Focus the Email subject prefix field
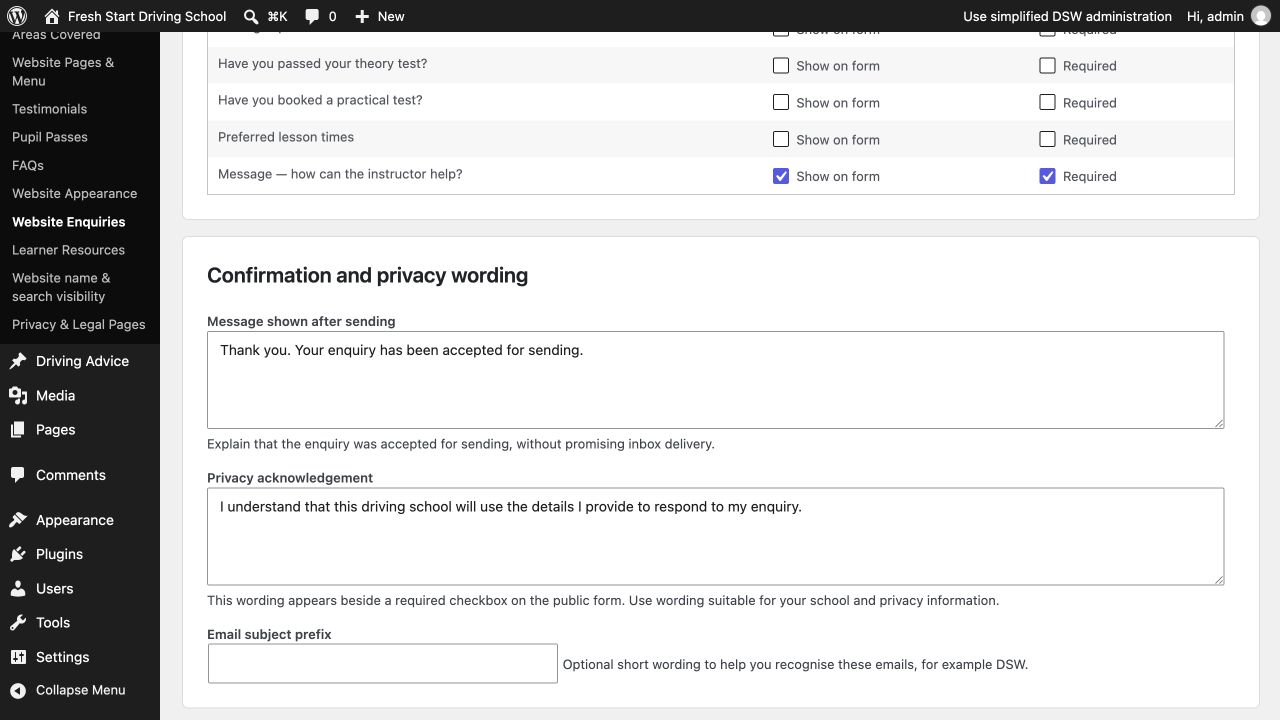1280x720 pixels. click(x=382, y=663)
